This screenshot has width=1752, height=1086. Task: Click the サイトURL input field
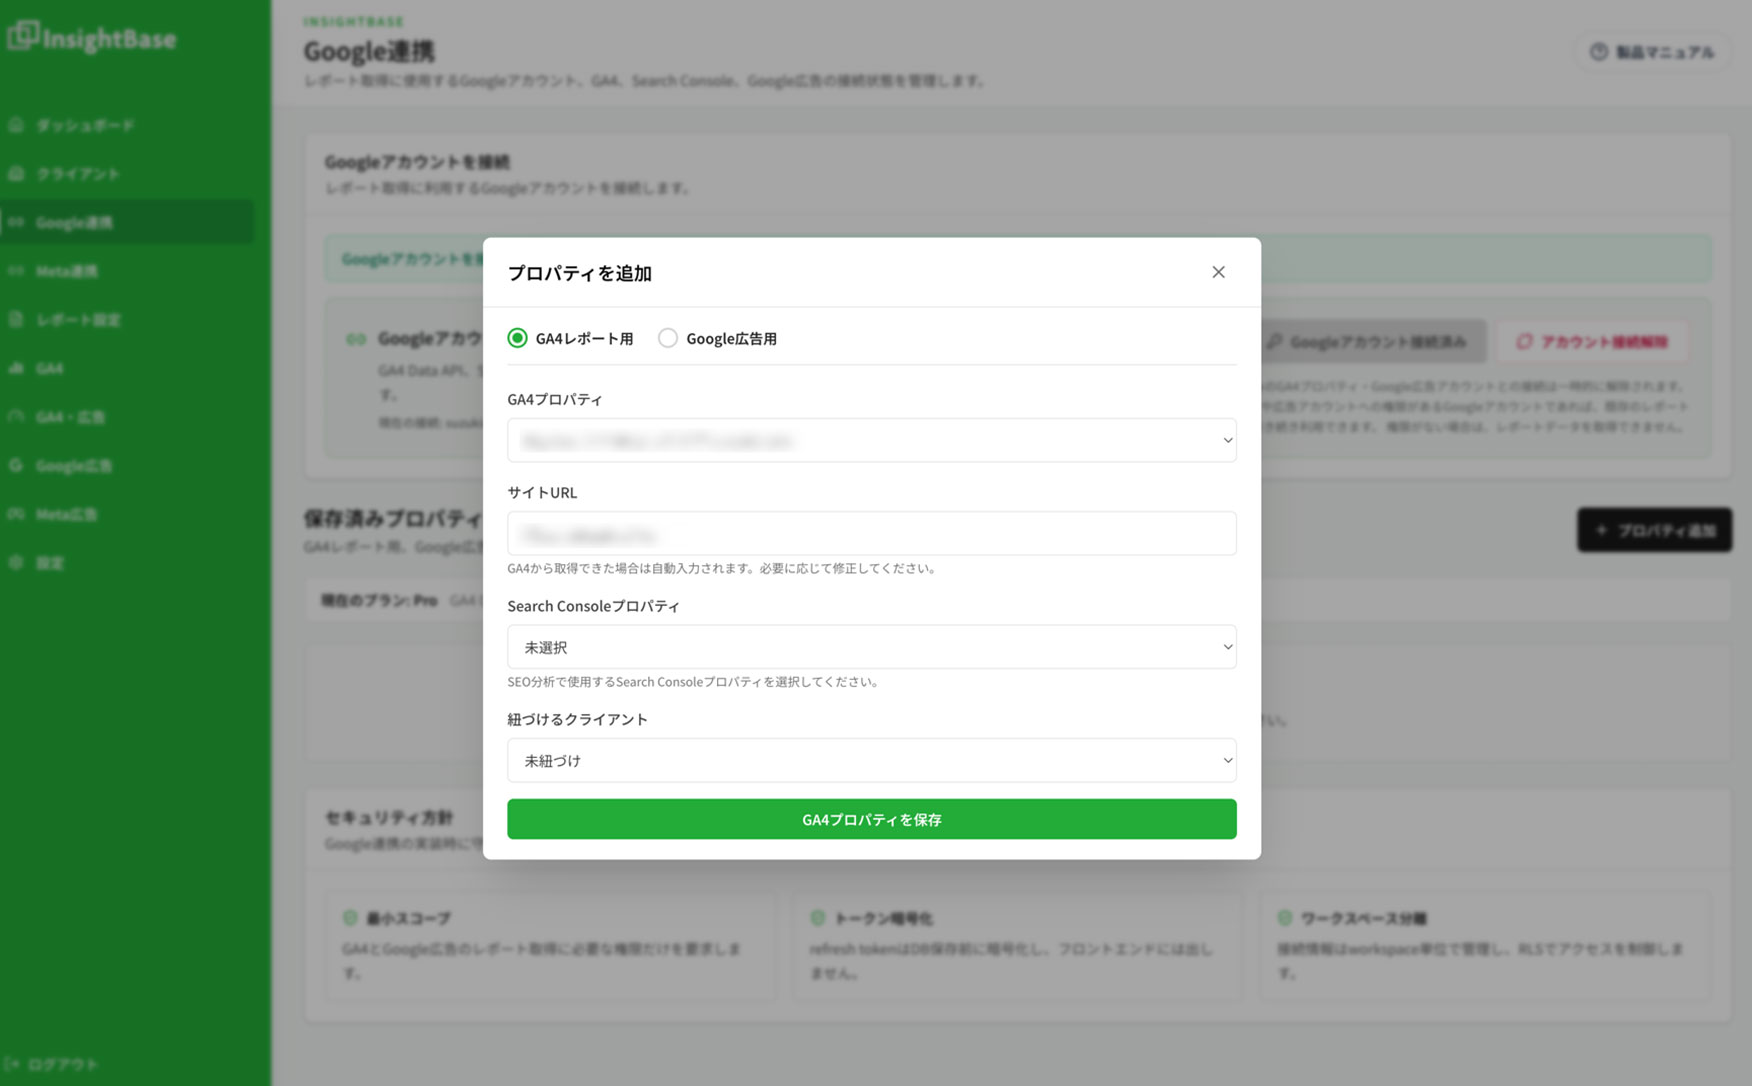pos(871,533)
